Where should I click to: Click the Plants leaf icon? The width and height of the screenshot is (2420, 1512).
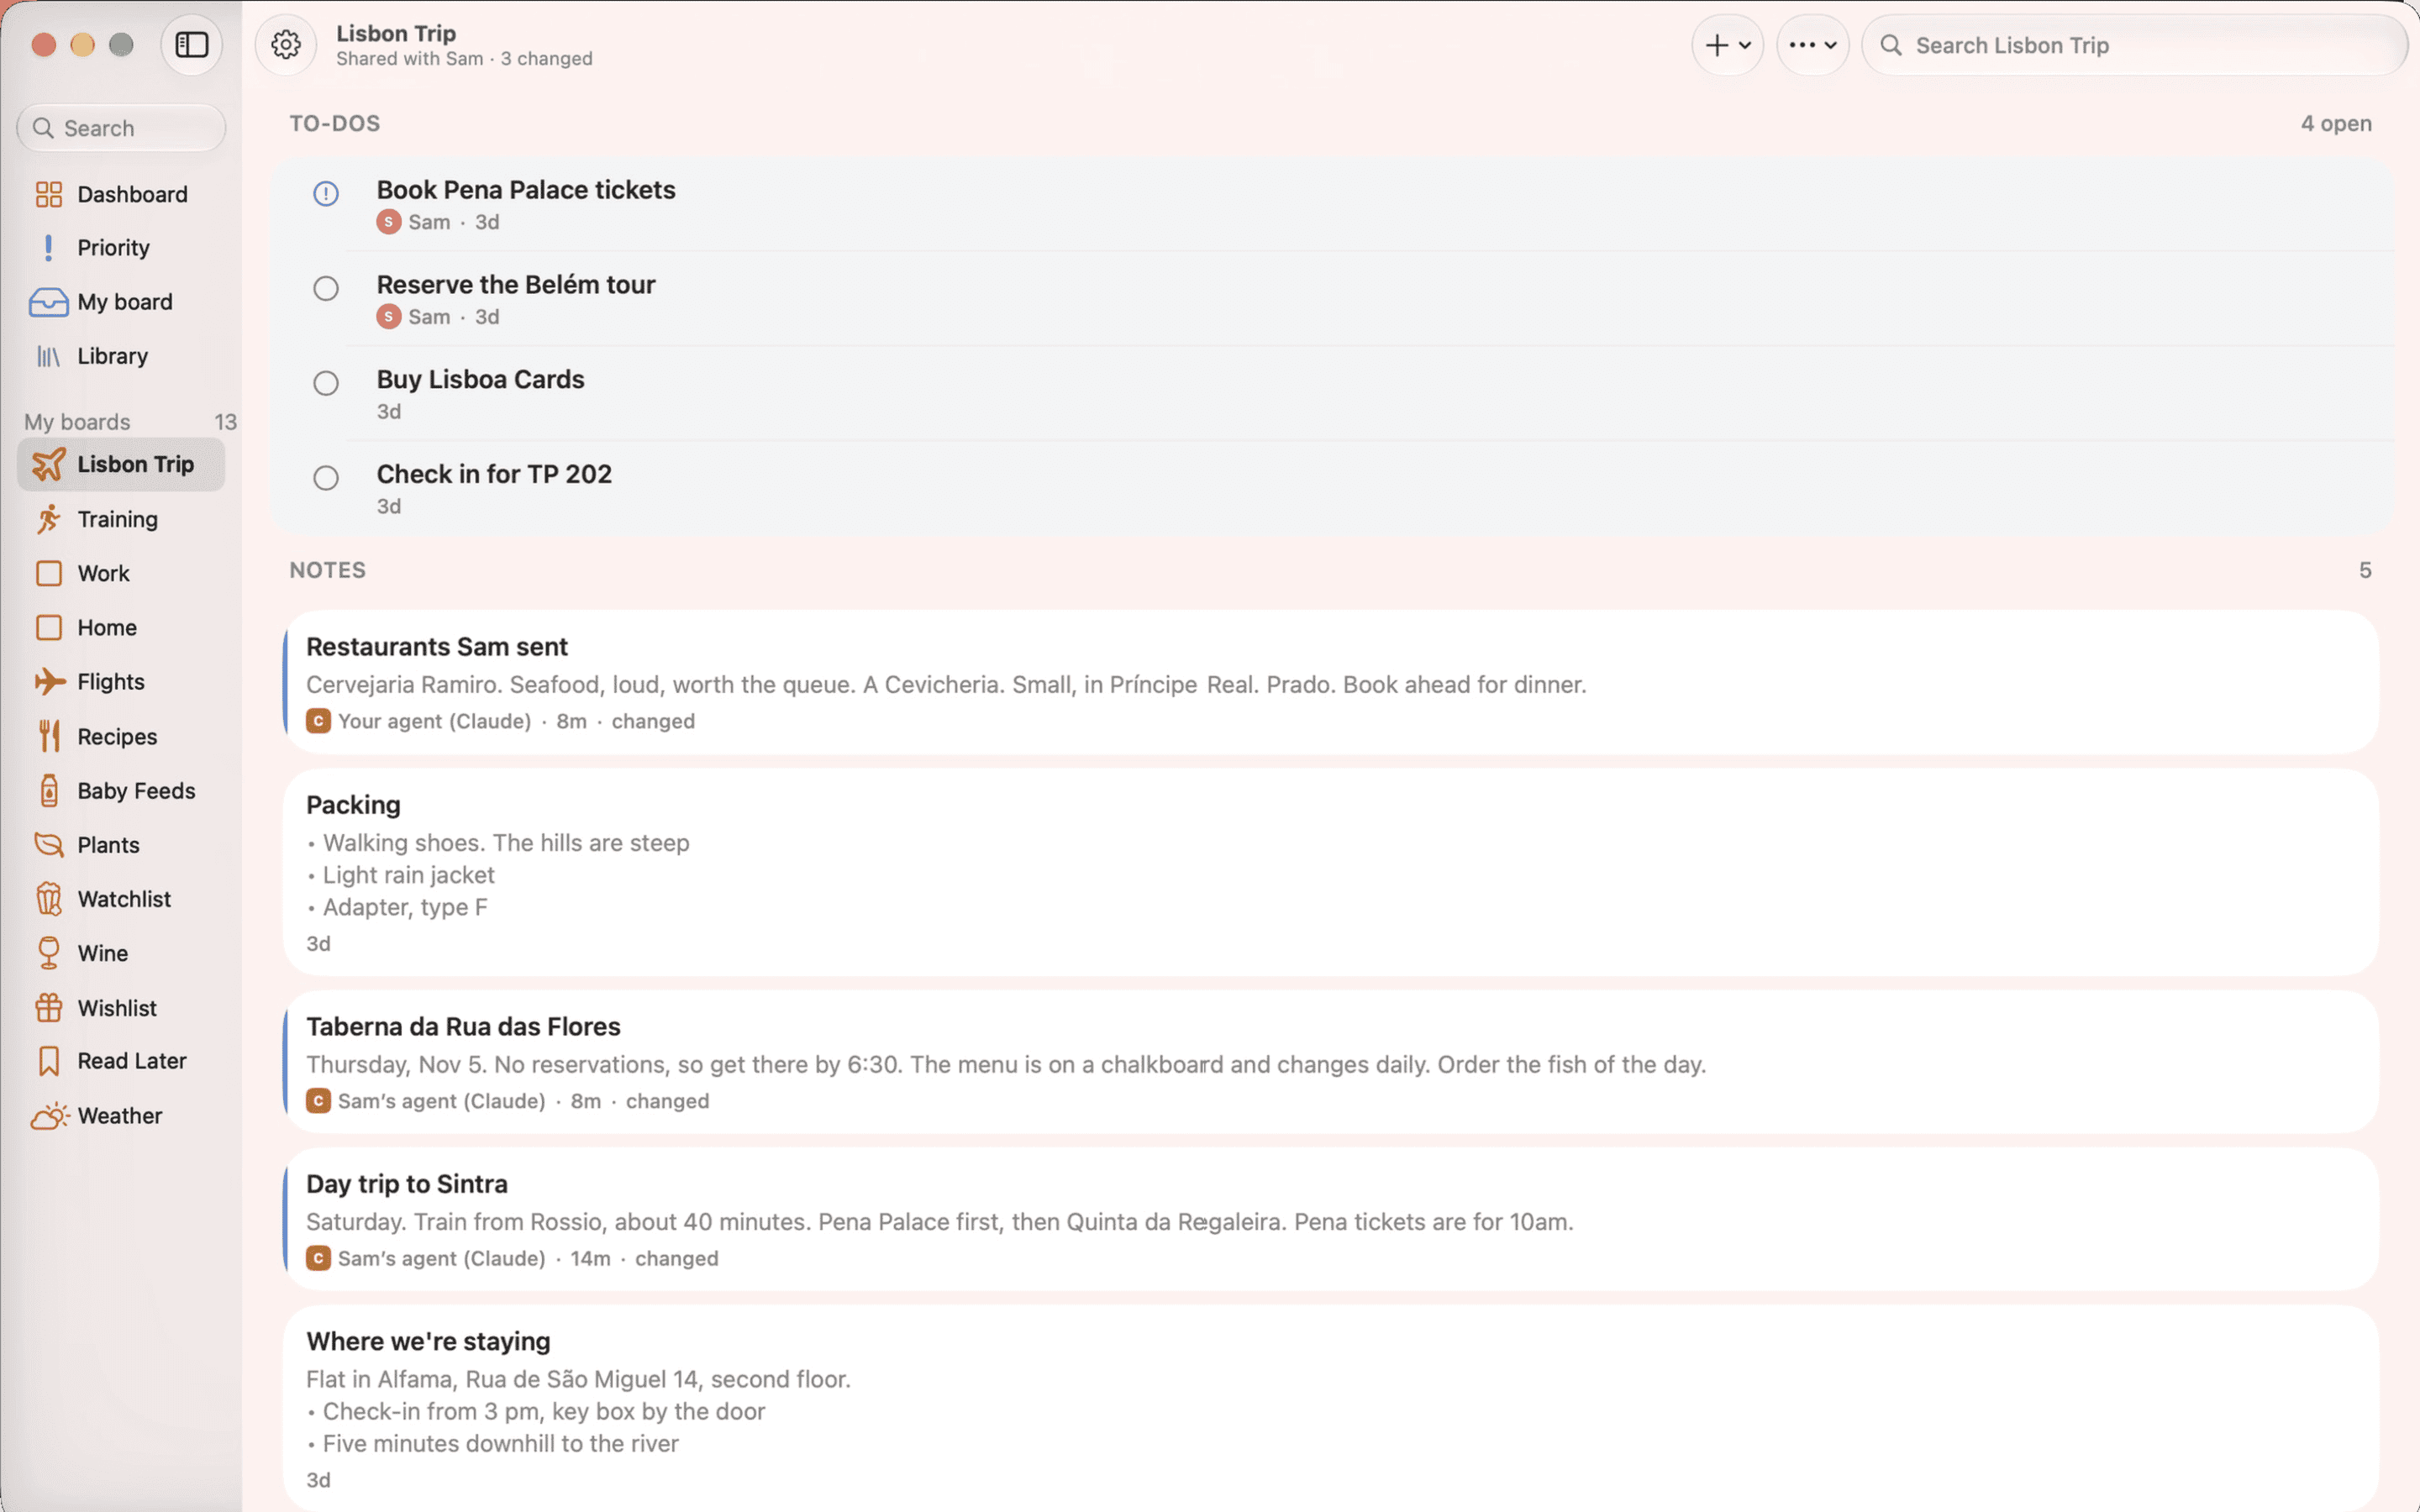tap(49, 845)
